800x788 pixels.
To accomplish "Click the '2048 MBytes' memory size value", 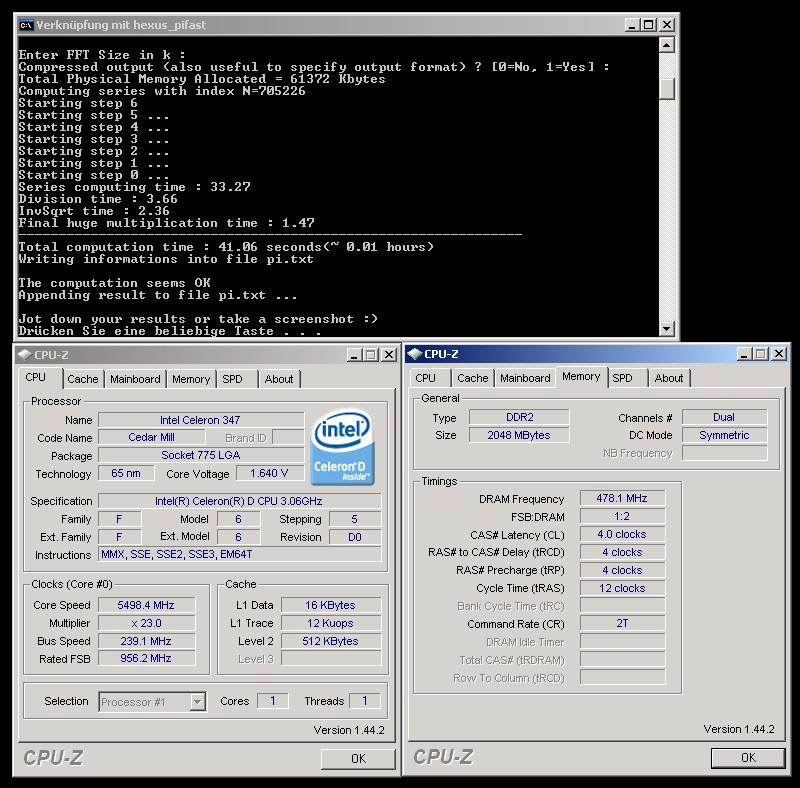I will (519, 435).
